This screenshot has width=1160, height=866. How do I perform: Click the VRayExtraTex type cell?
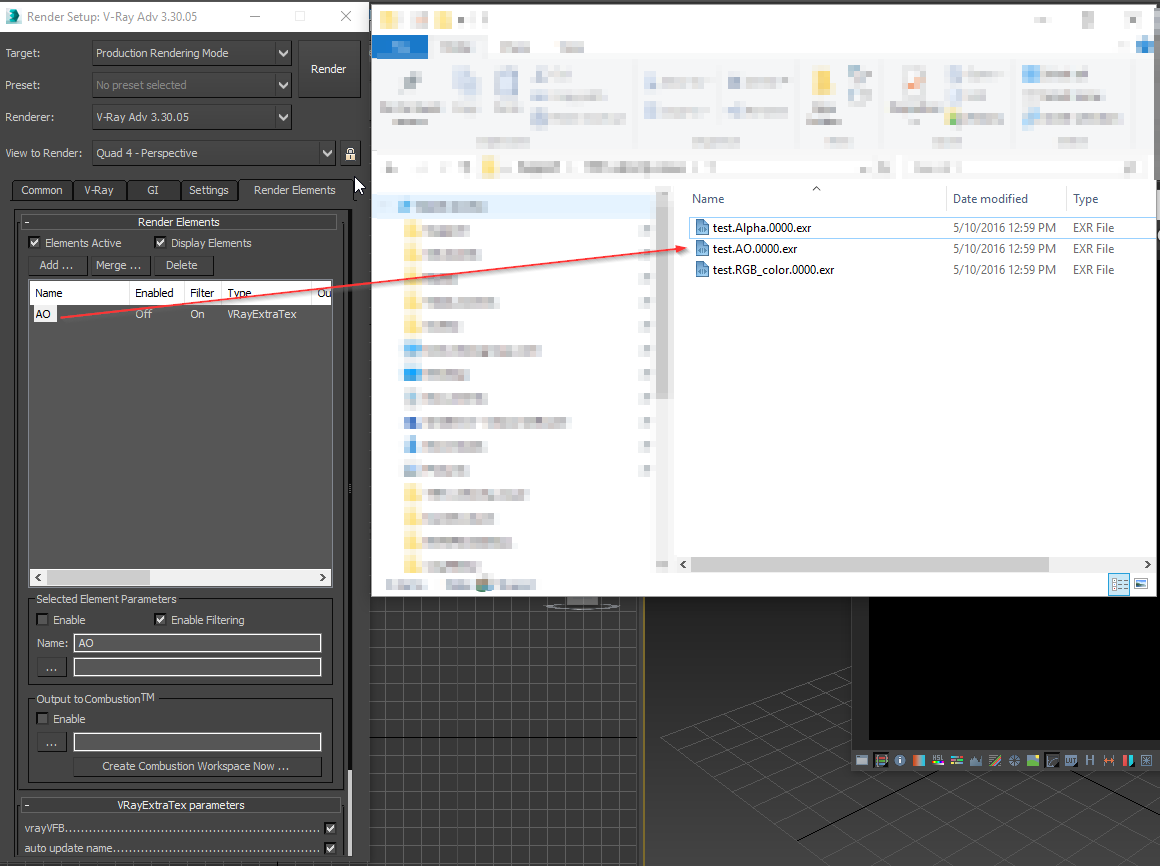[262, 314]
